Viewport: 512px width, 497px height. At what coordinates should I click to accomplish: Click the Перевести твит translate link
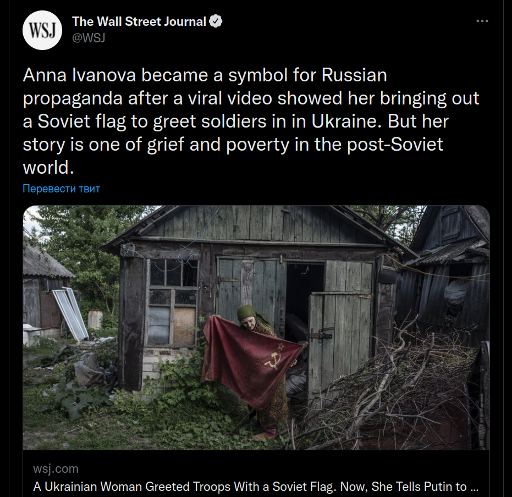click(x=61, y=189)
